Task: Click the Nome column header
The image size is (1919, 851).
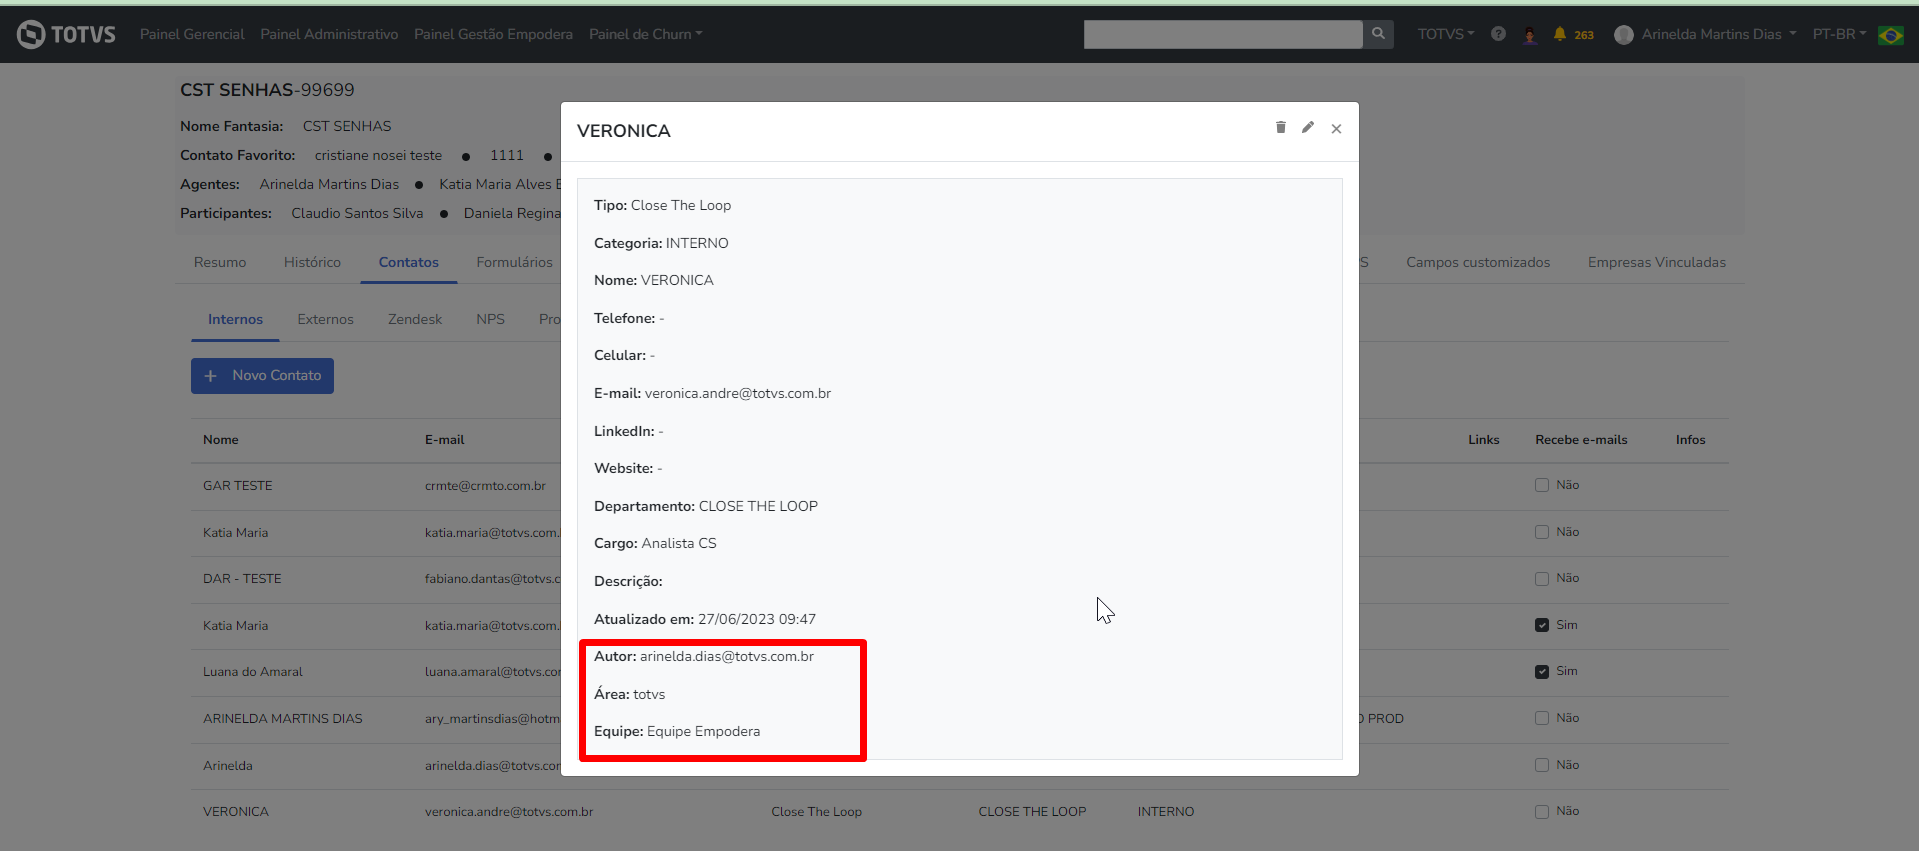Action: [221, 440]
